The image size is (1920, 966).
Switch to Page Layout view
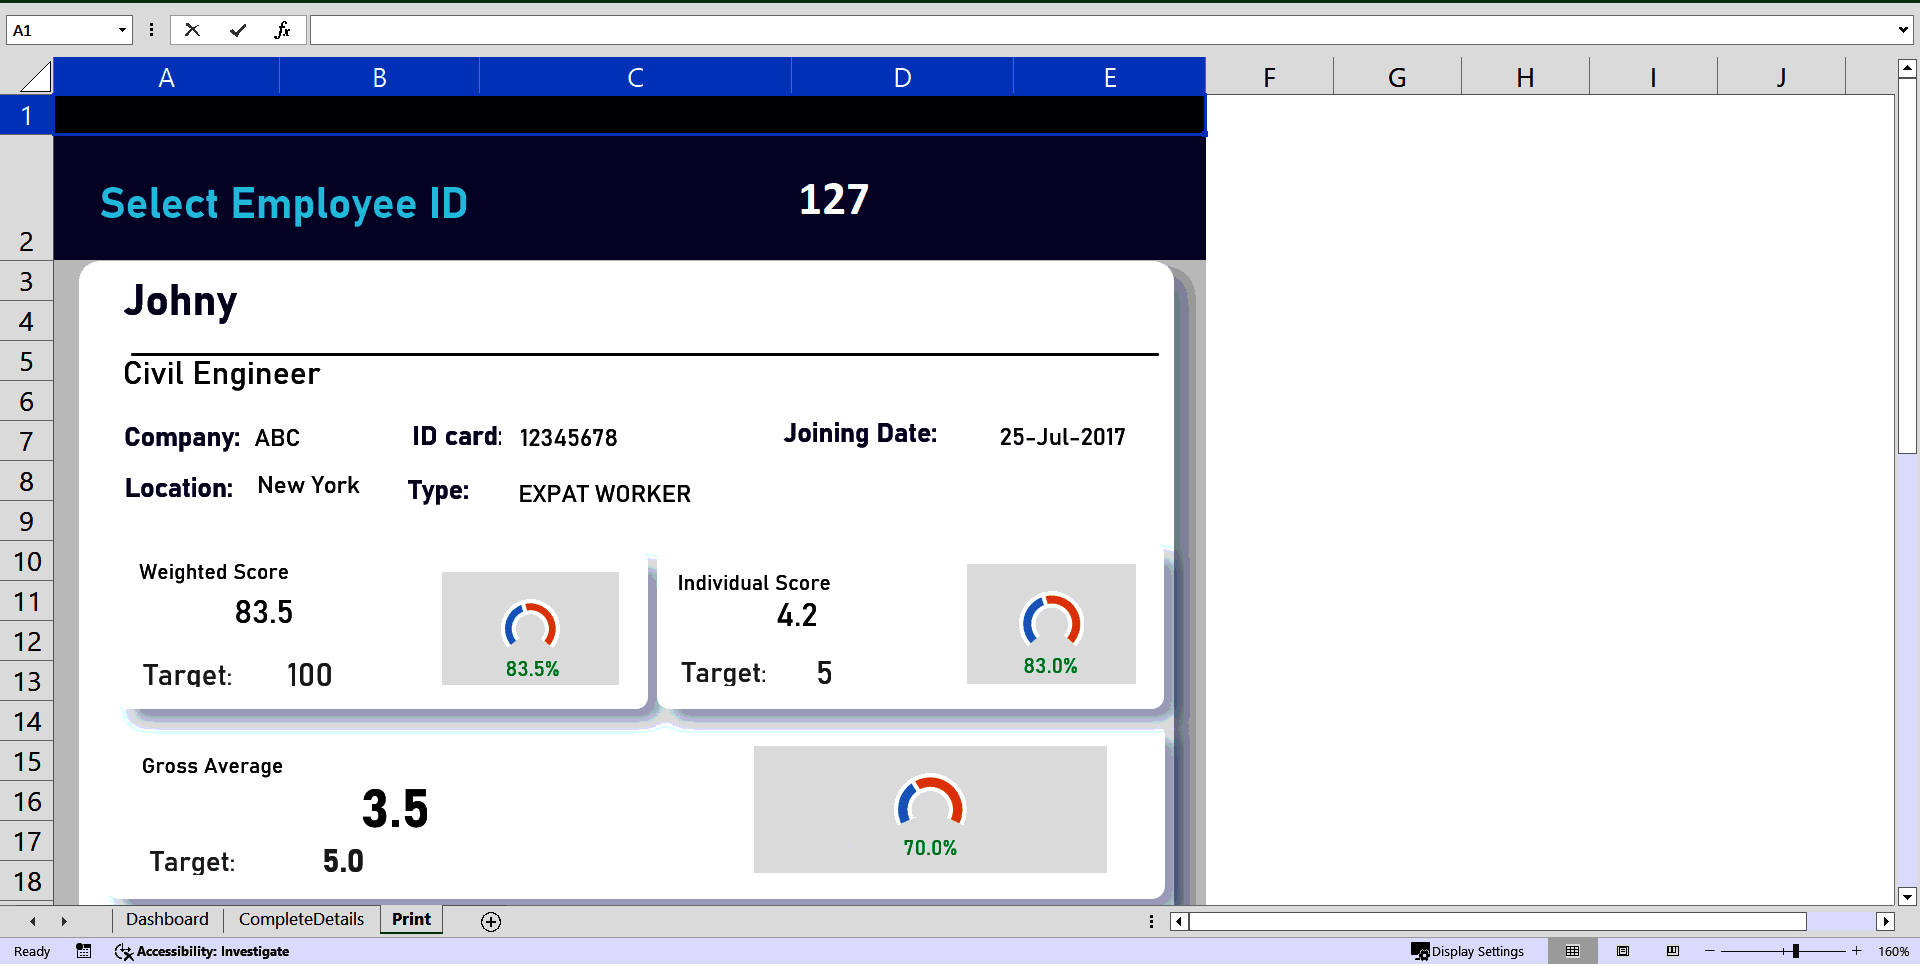1623,951
